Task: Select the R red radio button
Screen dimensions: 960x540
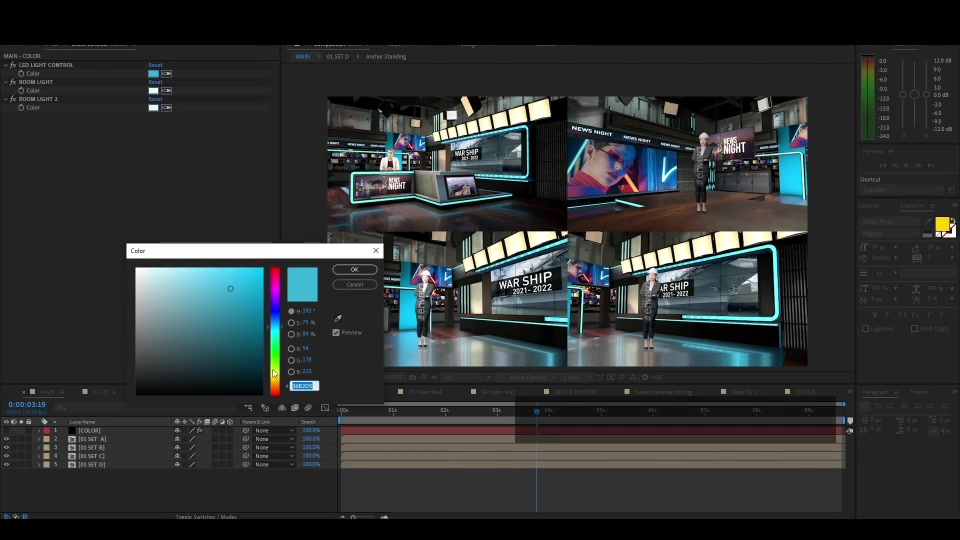Action: 291,348
